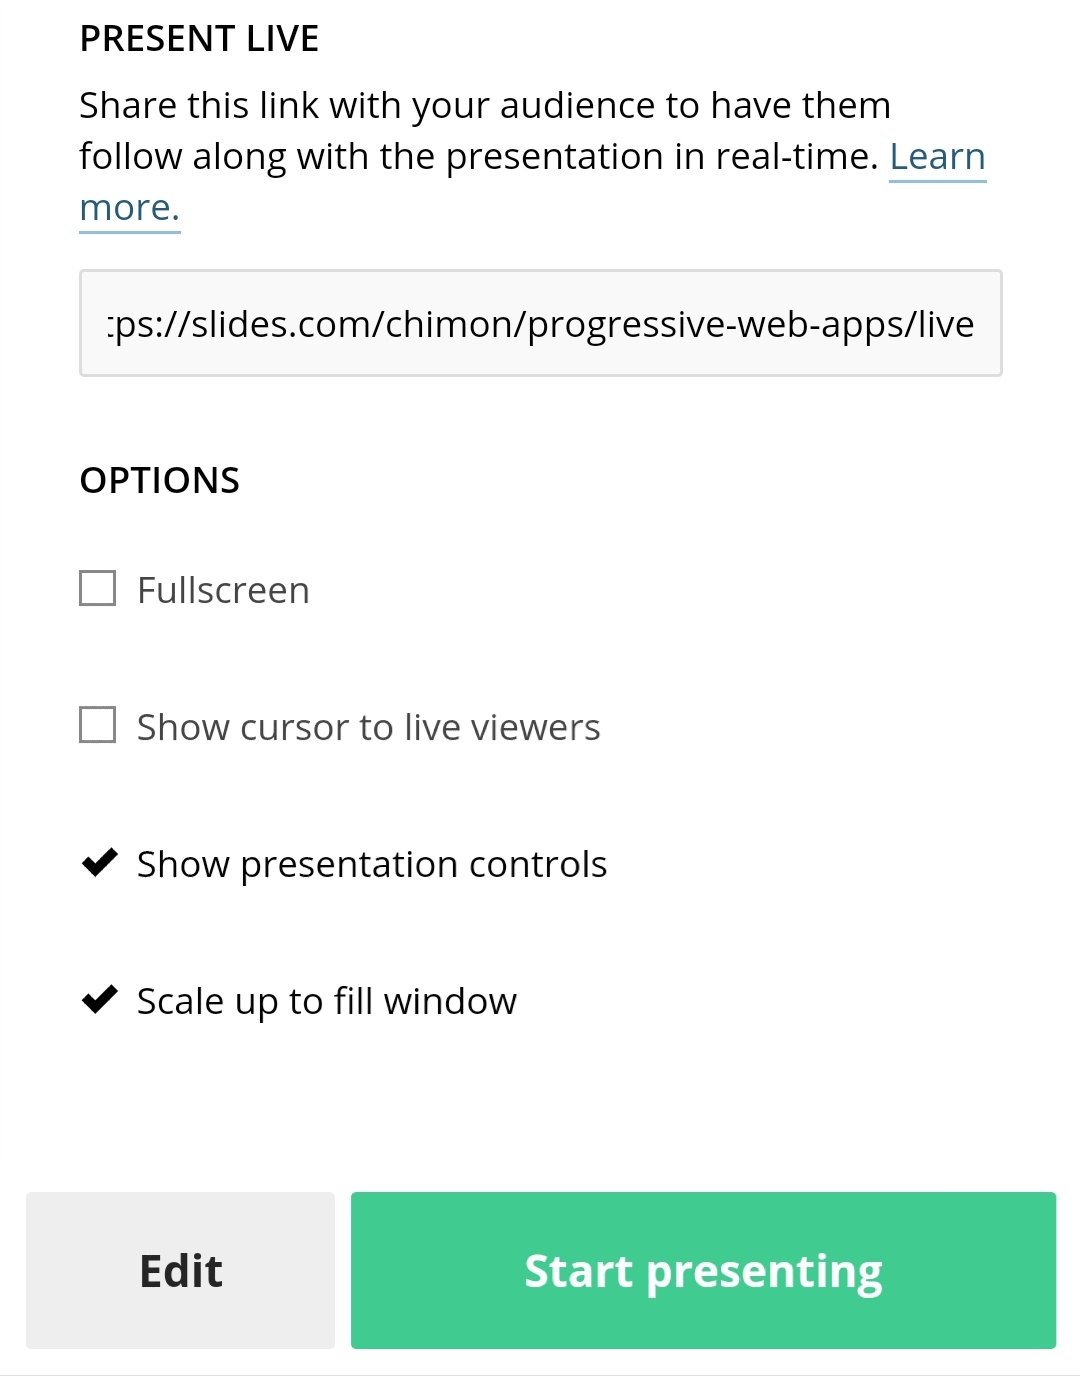Click the Scale up to fill window checkmark

click(x=99, y=1000)
